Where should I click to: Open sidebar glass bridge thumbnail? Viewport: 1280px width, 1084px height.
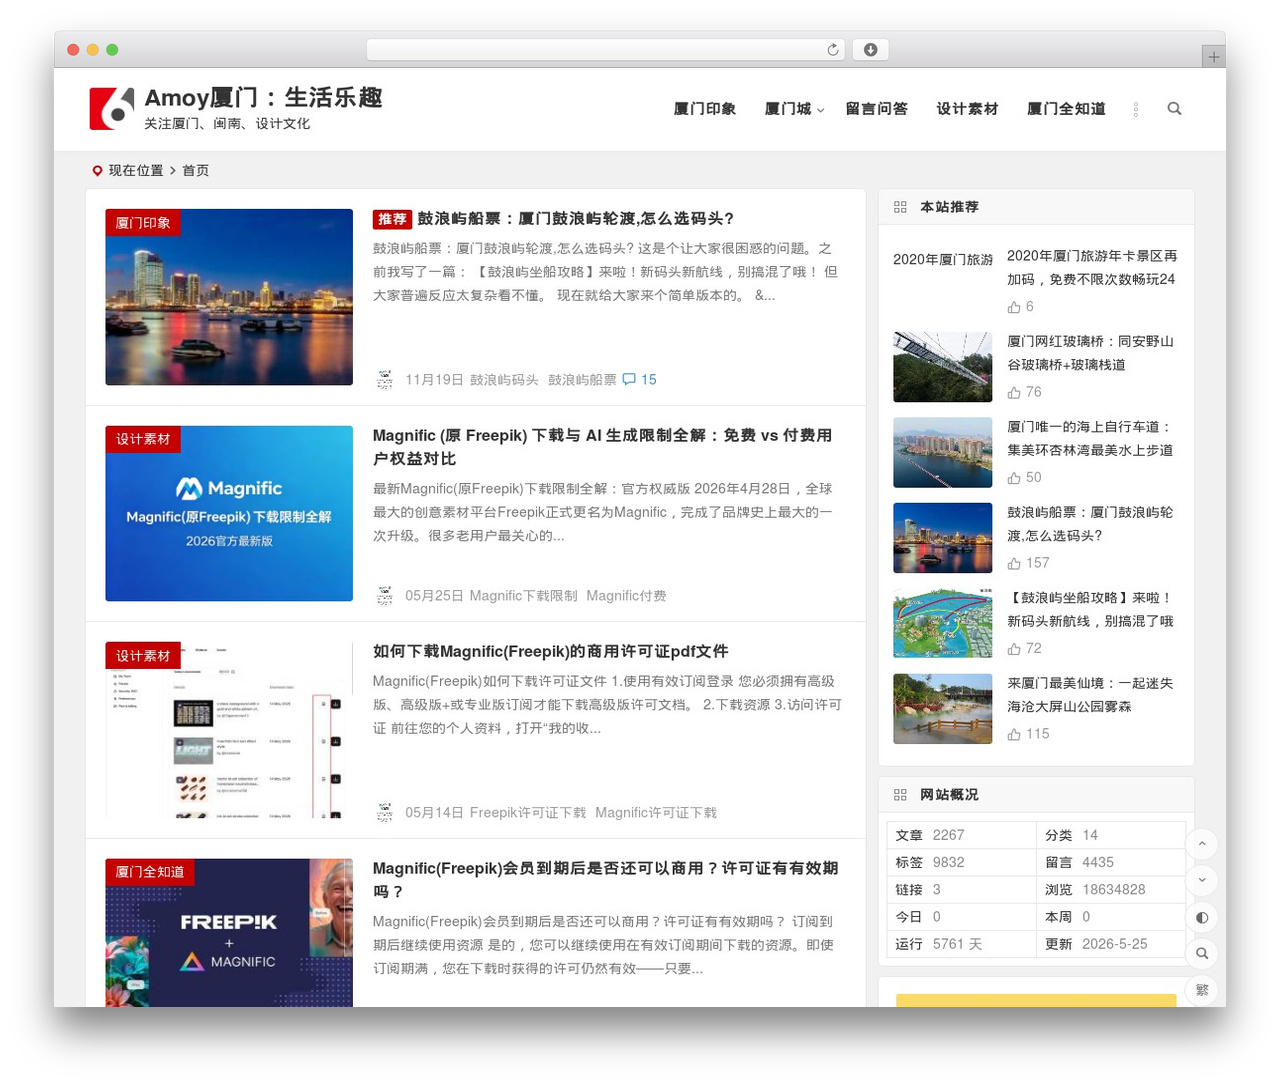[x=943, y=367]
